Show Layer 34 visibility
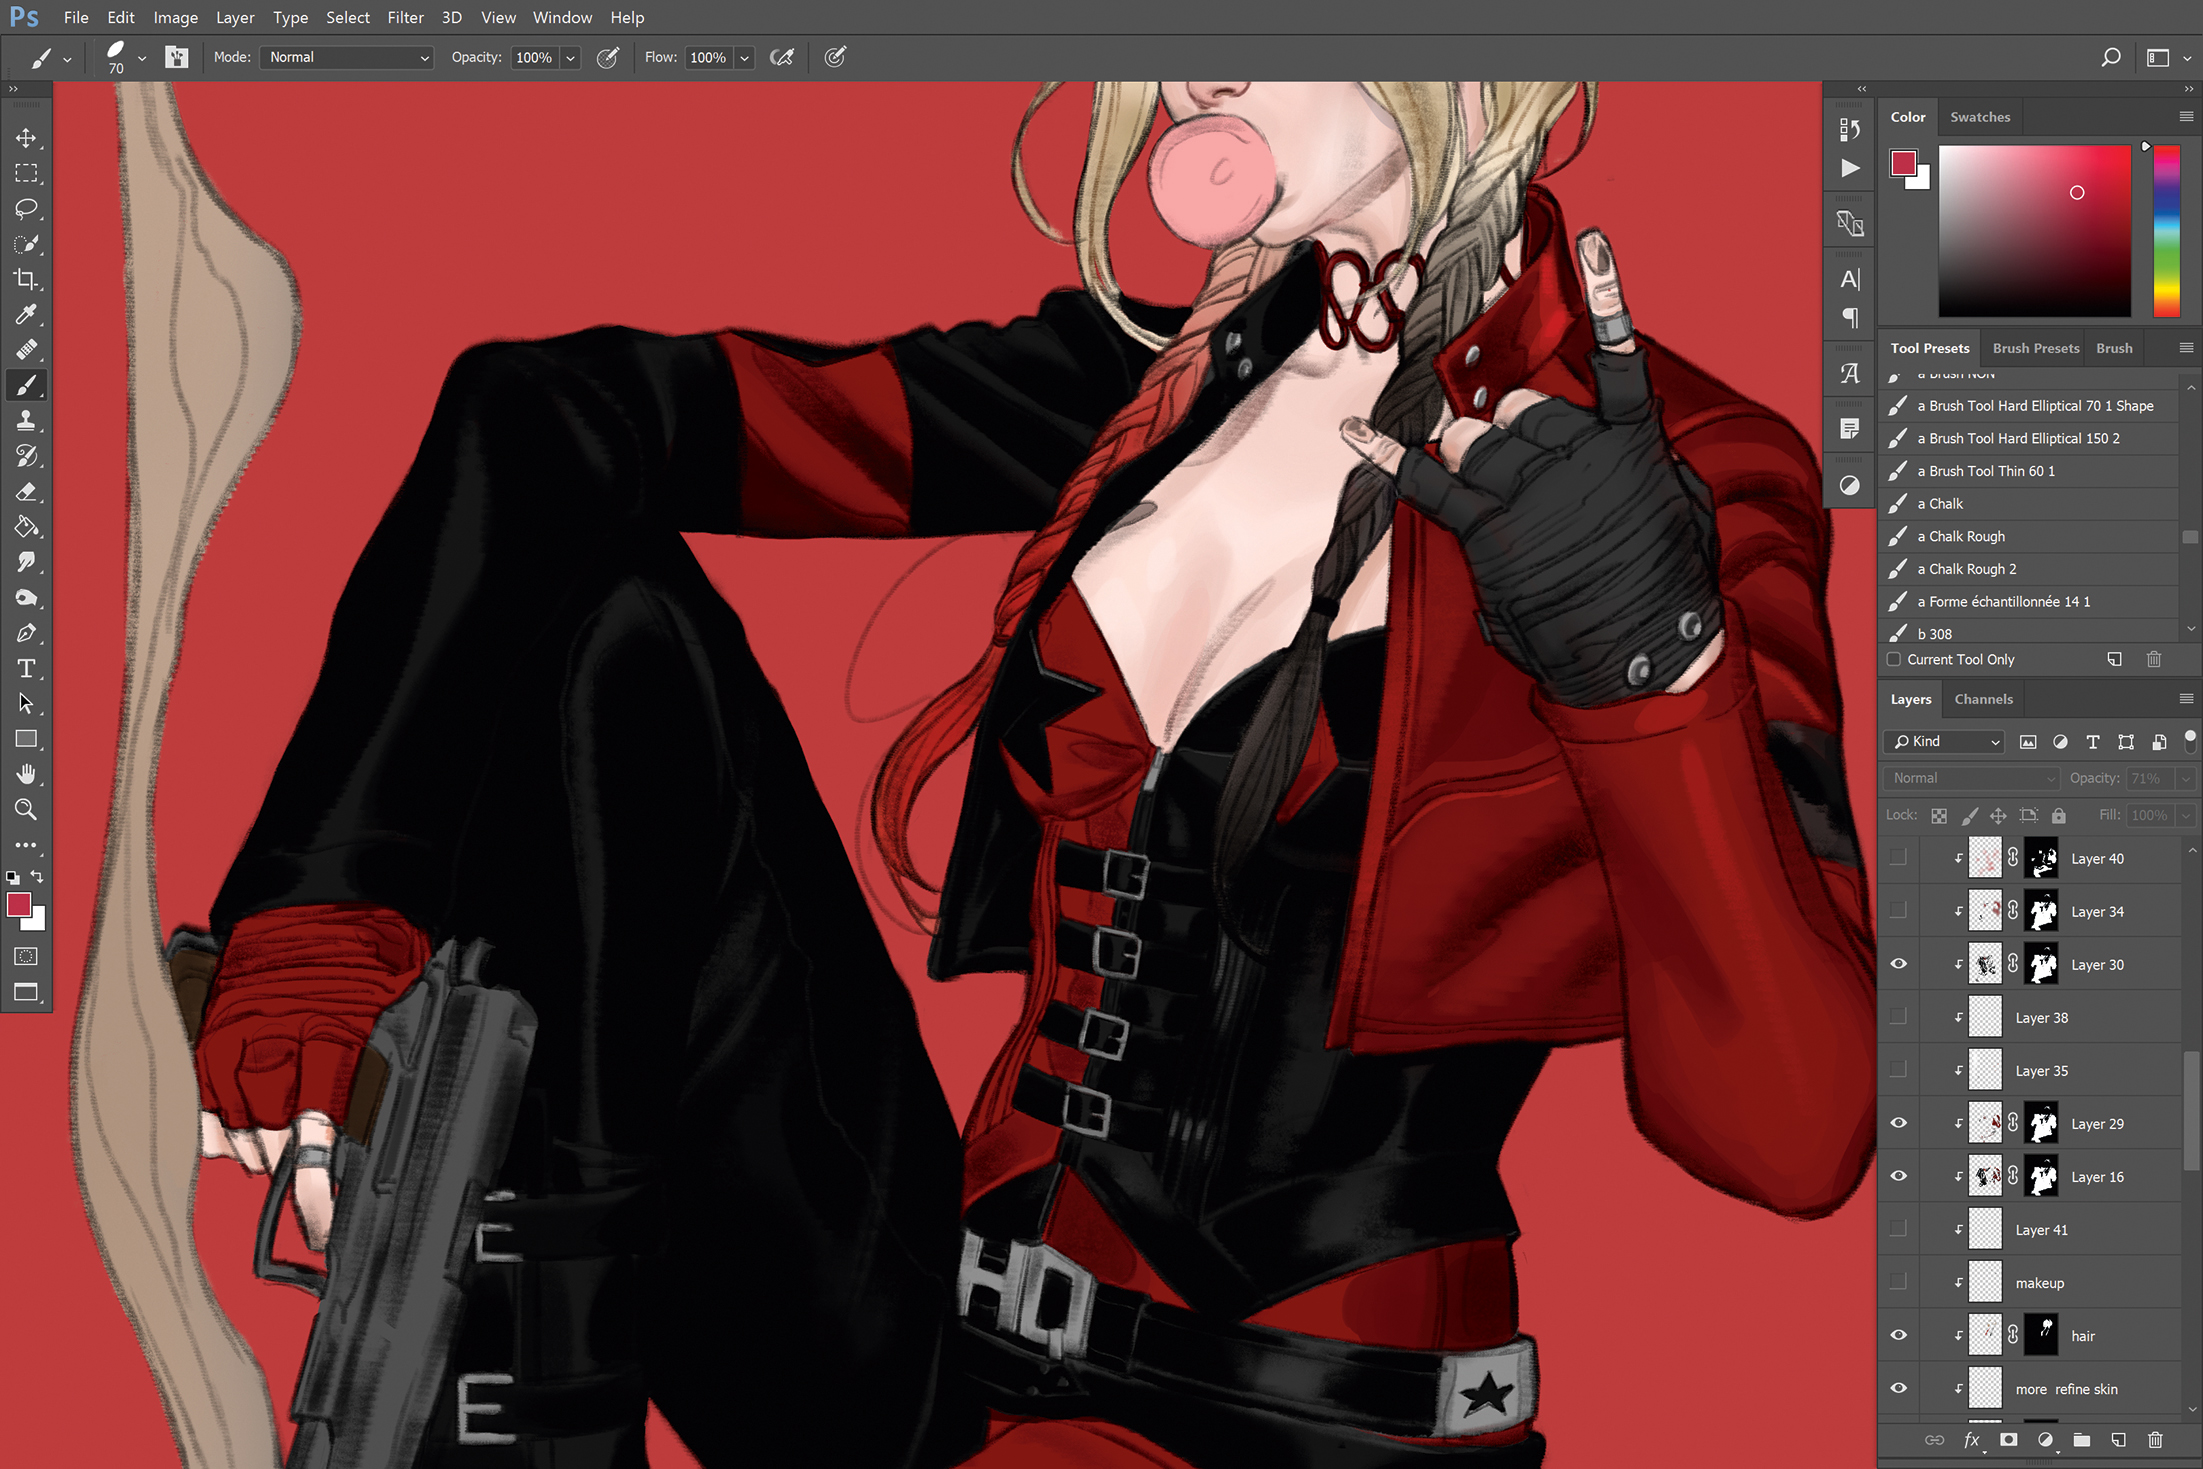Viewport: 2203px width, 1469px height. [1898, 911]
